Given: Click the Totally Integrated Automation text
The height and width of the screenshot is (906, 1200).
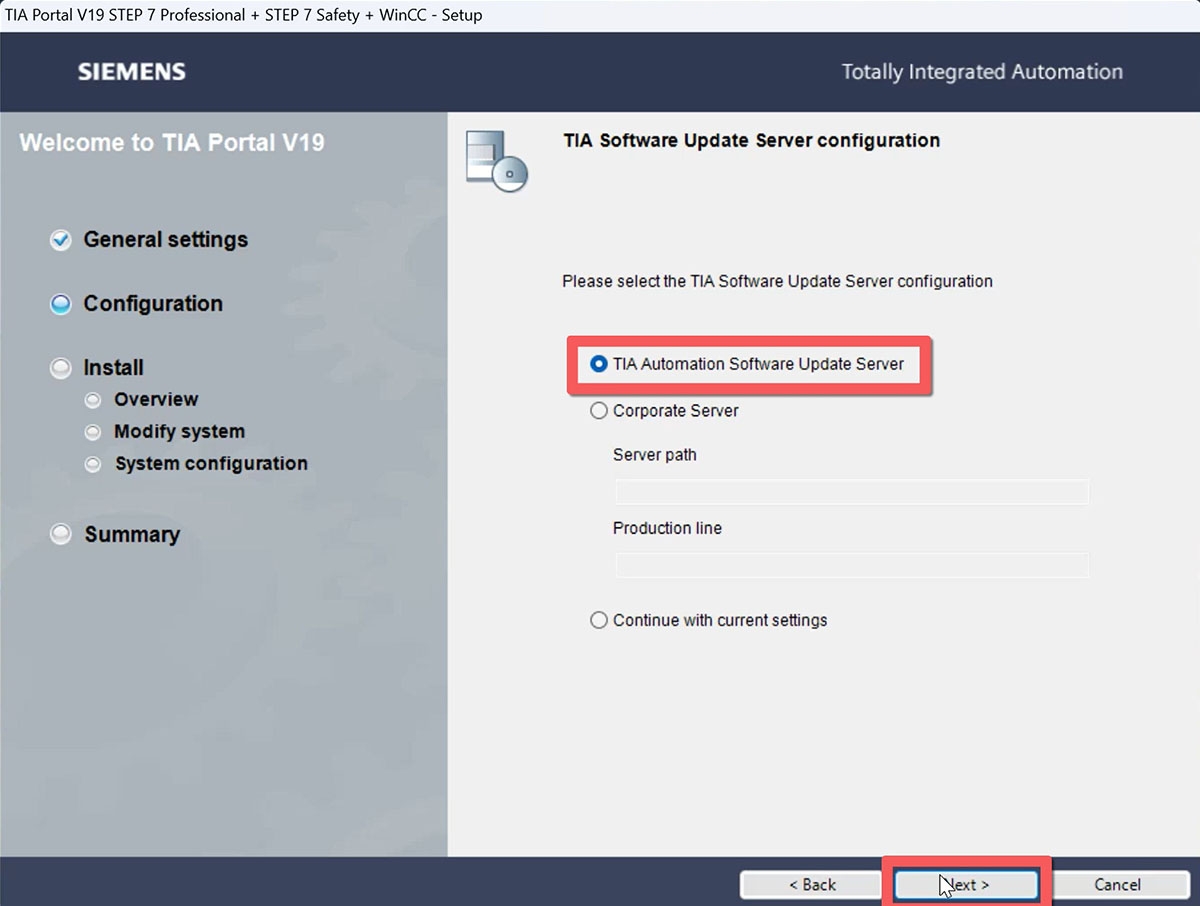Looking at the screenshot, I should click(x=982, y=72).
